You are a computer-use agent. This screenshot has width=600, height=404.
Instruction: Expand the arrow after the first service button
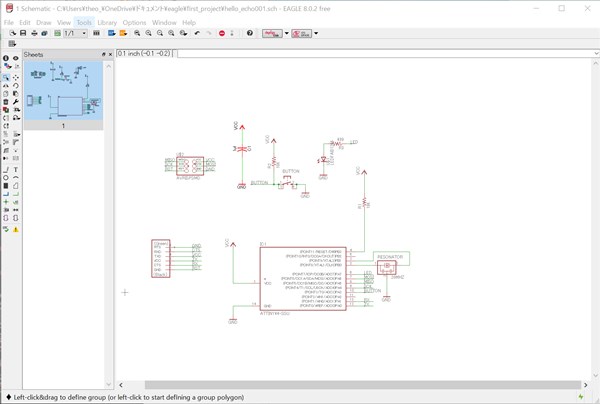[287, 33]
